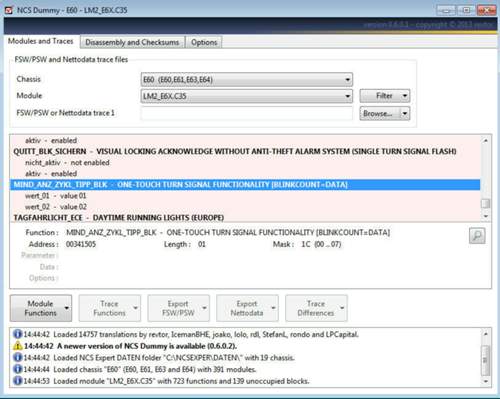Click the function list scrollbar thumb
This screenshot has width=500, height=399.
486,203
